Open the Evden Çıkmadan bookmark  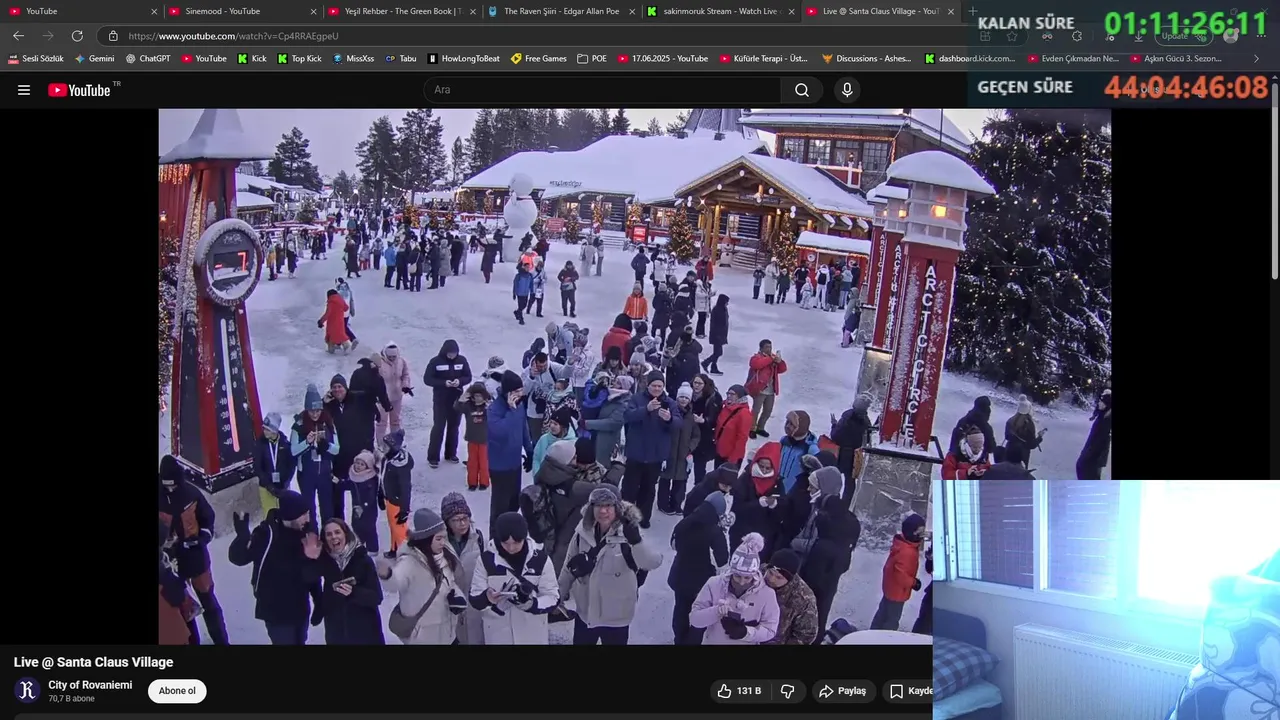click(x=1072, y=59)
